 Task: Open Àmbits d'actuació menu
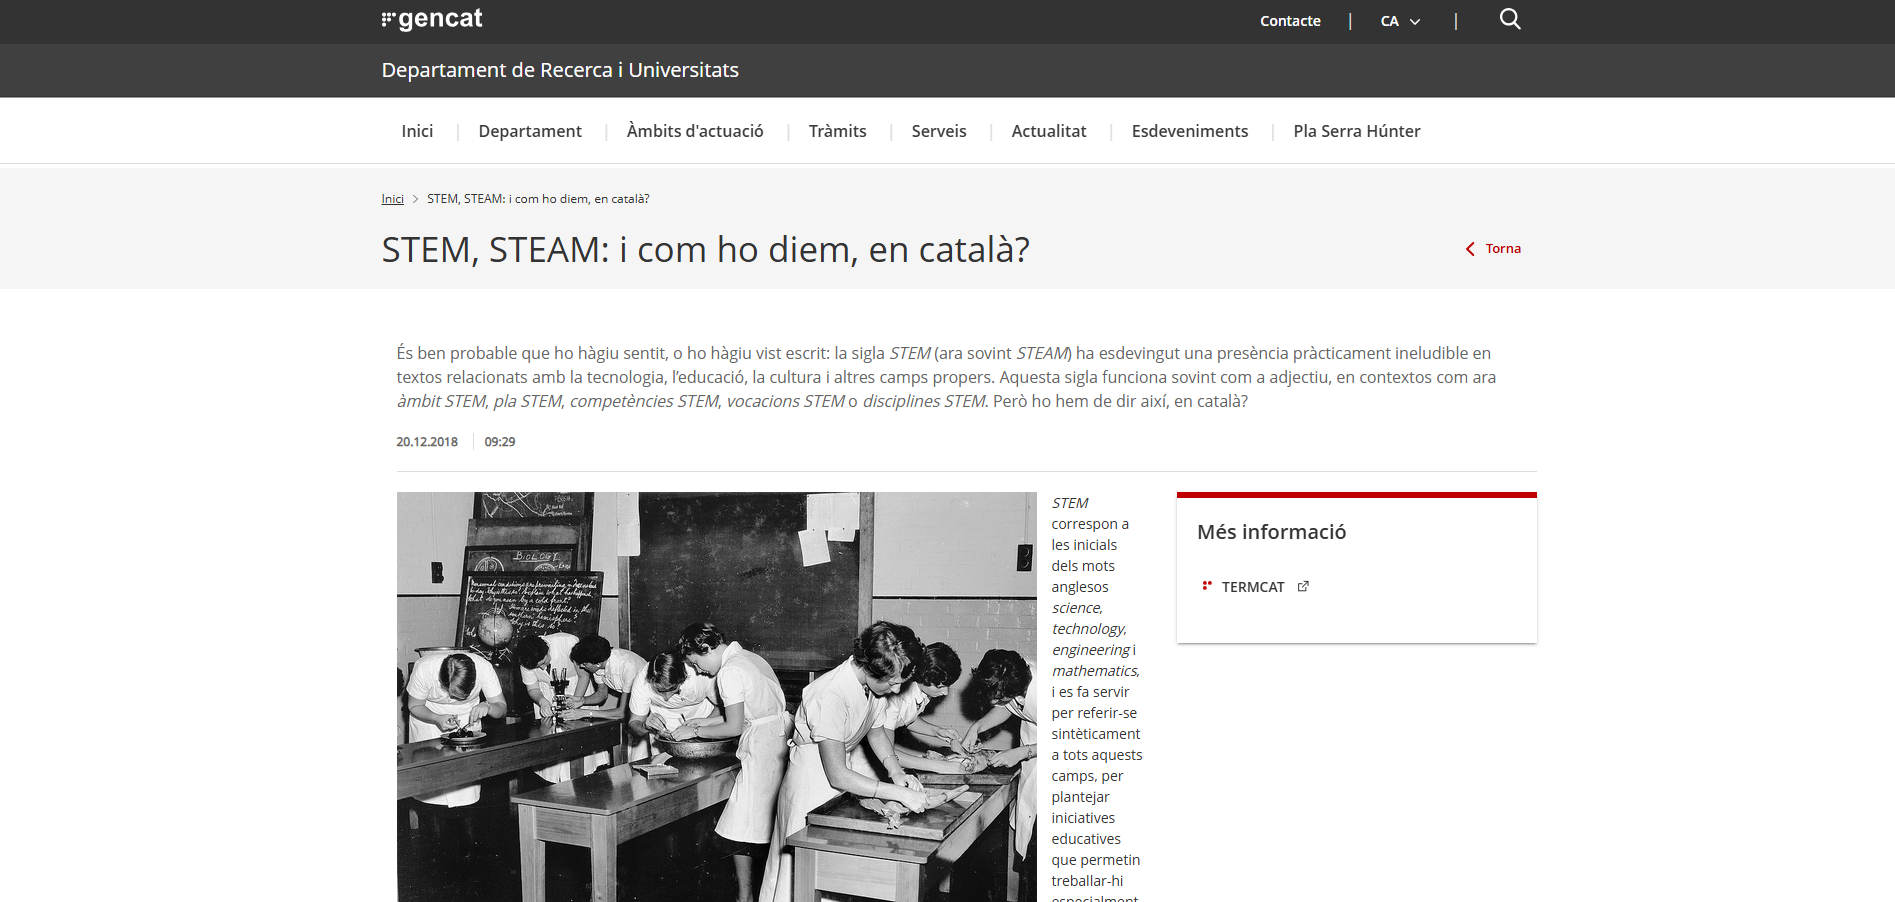(695, 131)
